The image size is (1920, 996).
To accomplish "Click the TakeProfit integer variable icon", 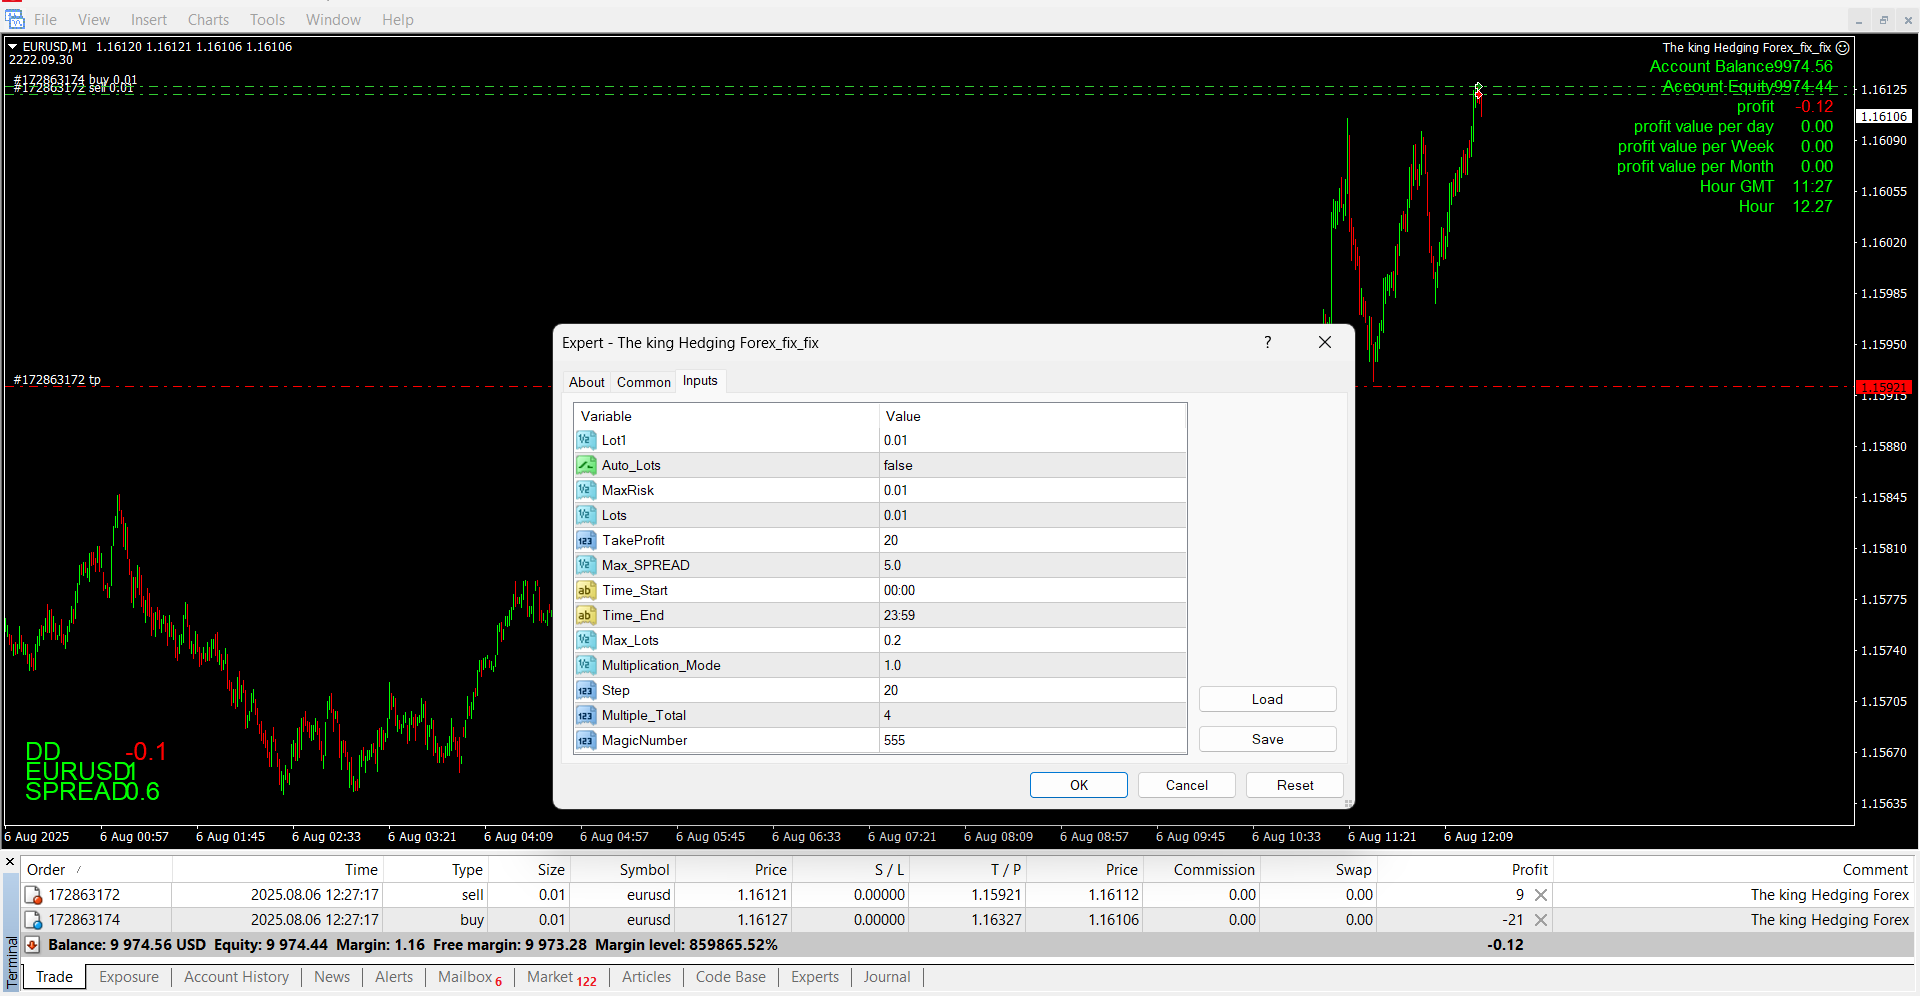I will 586,540.
